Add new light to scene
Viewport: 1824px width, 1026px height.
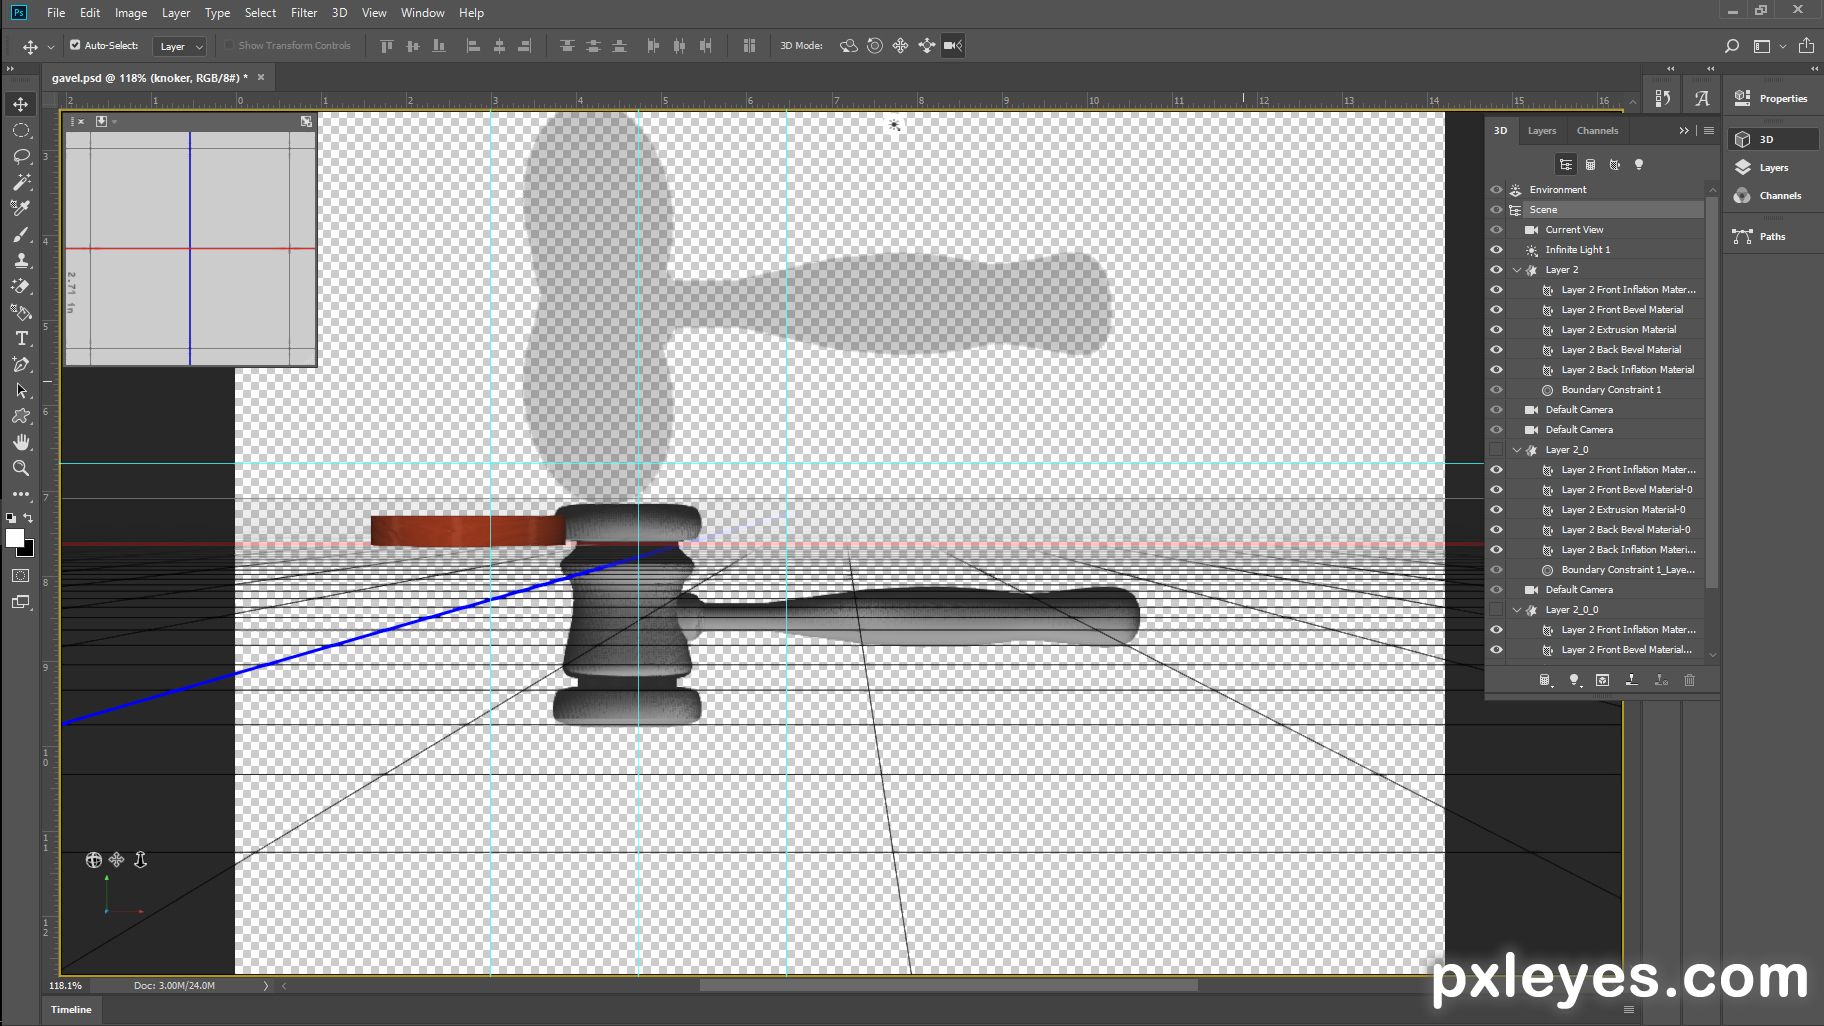1574,680
